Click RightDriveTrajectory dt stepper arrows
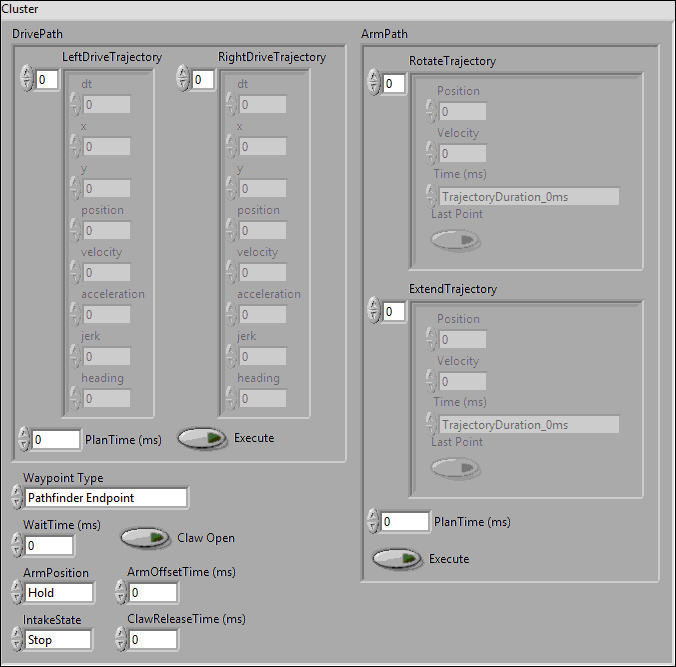Viewport: 676px width, 667px height. click(232, 103)
